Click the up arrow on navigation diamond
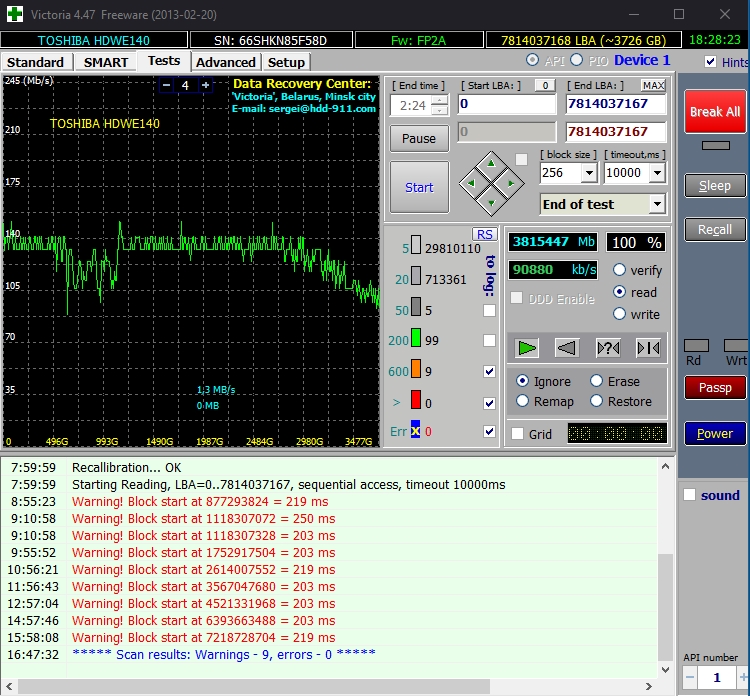 [x=491, y=164]
